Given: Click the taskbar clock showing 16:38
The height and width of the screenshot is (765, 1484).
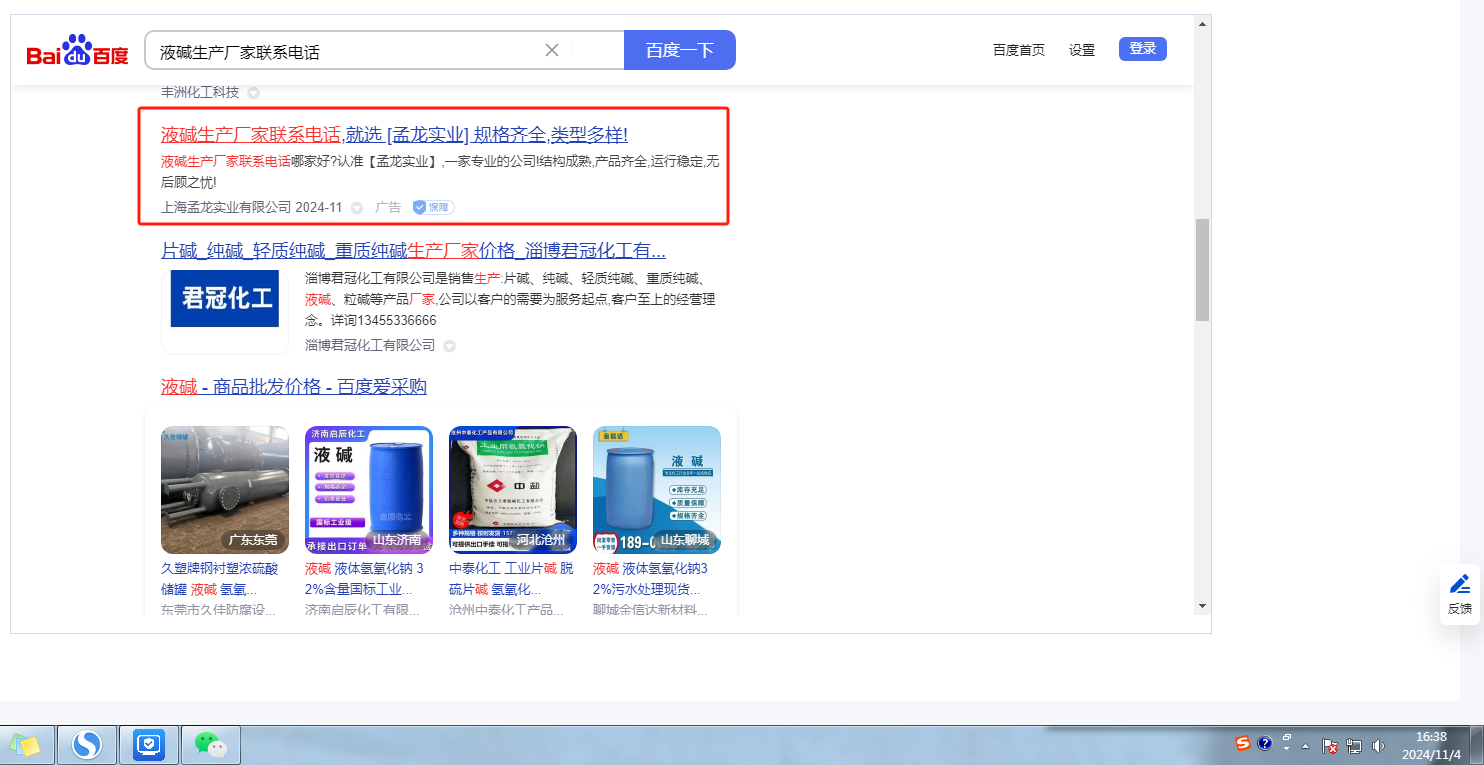Looking at the screenshot, I should pos(1432,745).
